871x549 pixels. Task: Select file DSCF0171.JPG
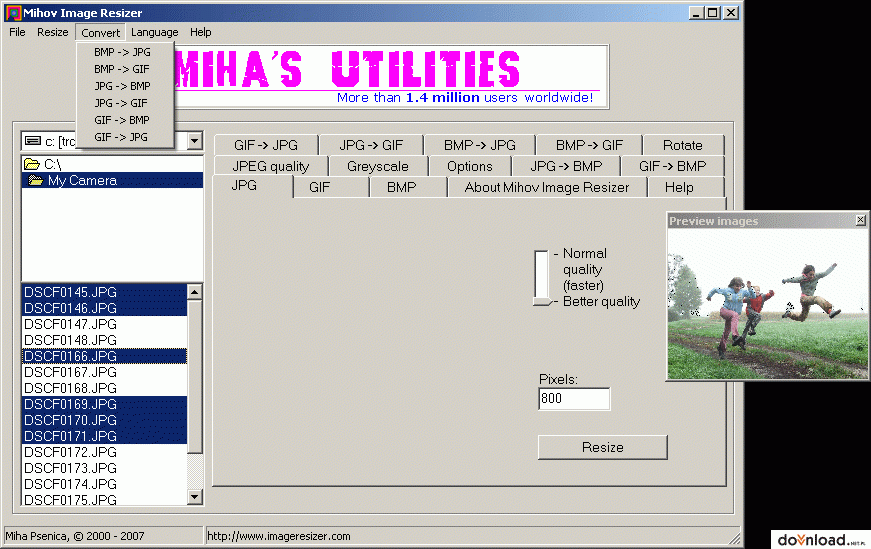click(104, 436)
